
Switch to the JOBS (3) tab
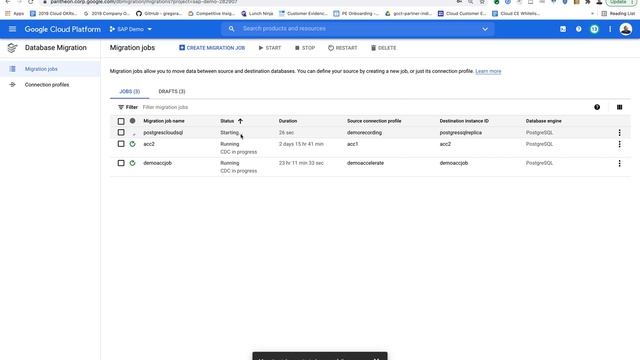coord(129,91)
